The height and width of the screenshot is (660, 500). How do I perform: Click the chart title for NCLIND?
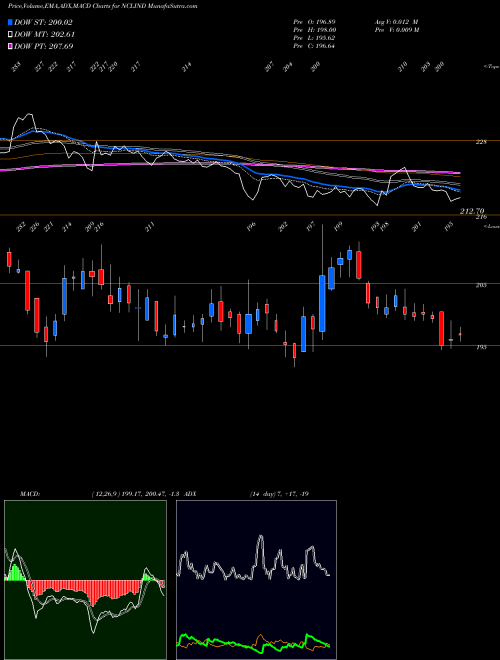103,6
